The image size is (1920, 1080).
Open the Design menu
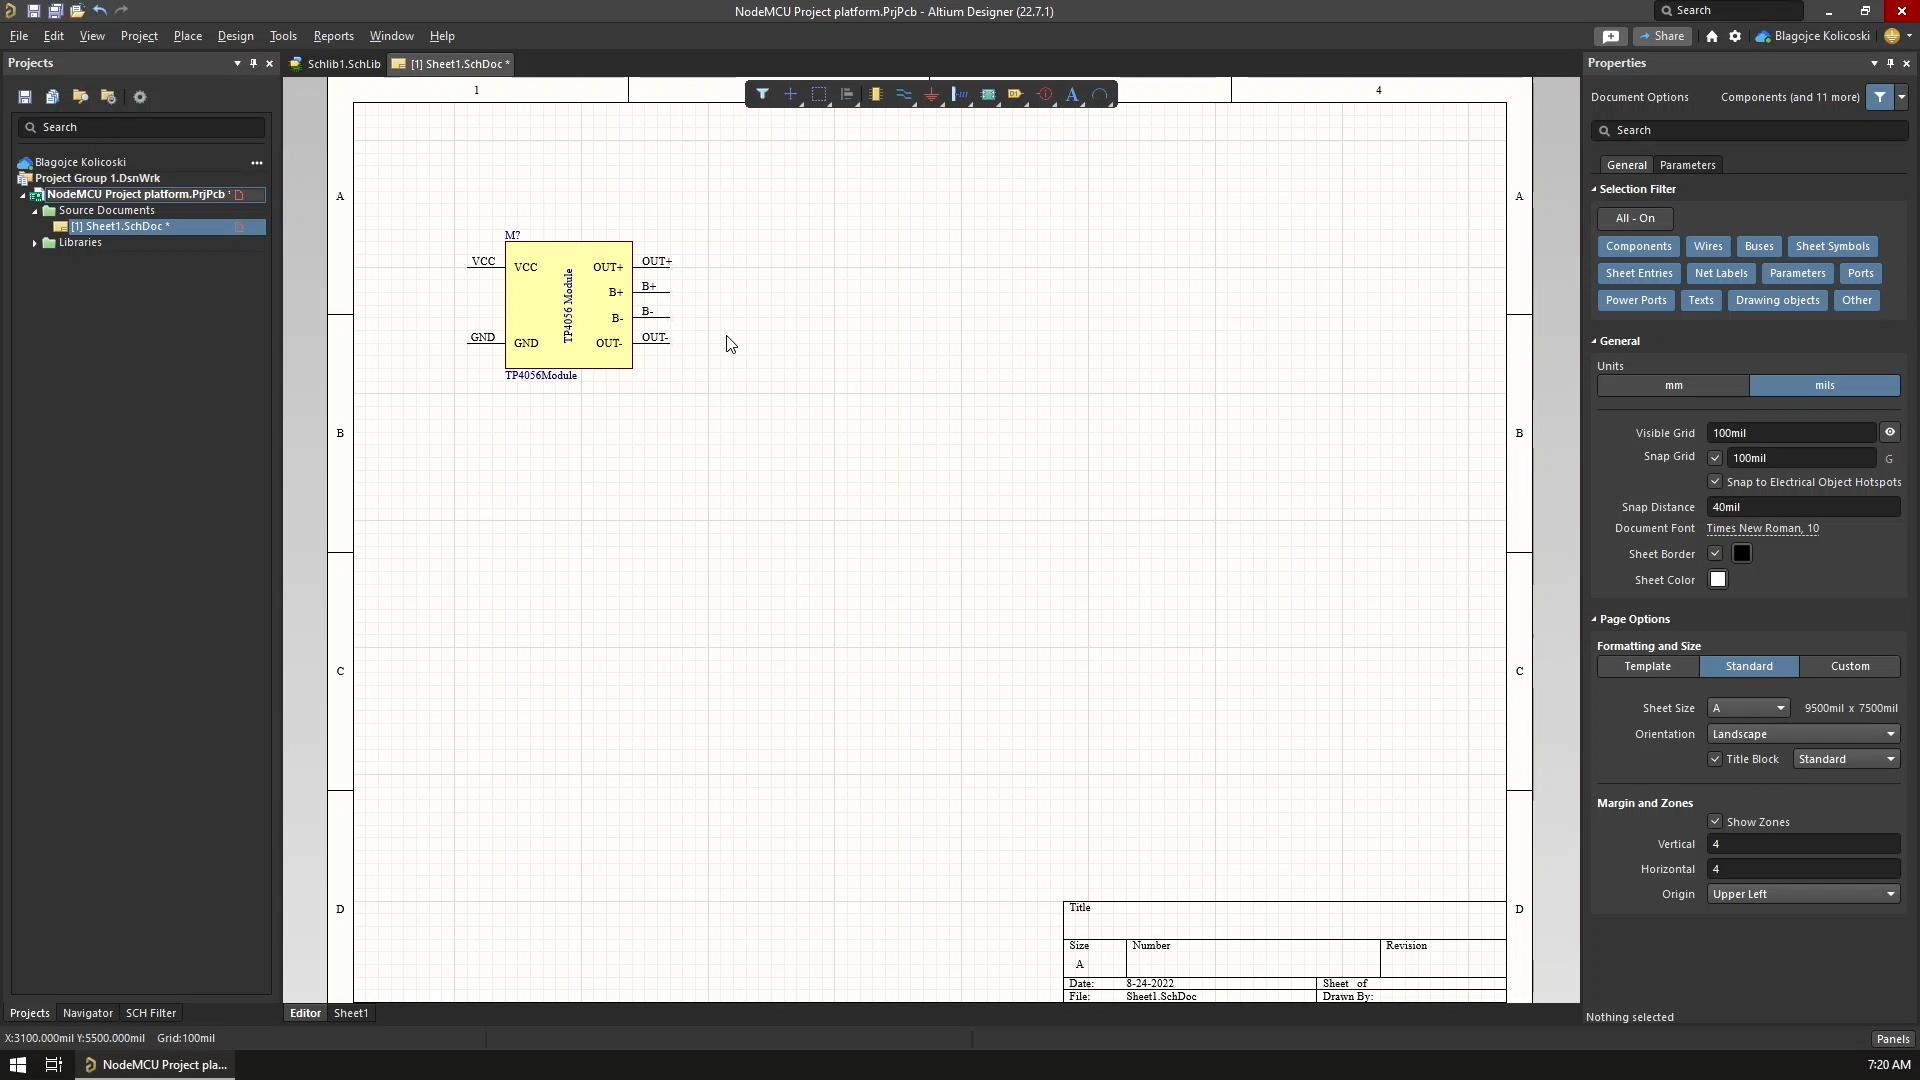tap(235, 36)
